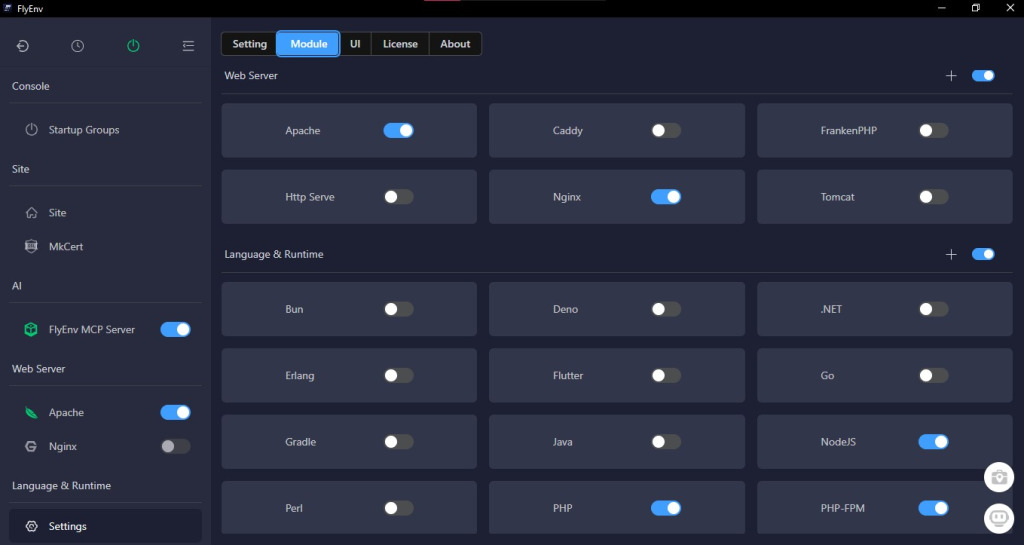Viewport: 1024px width, 545px height.
Task: Disable the PHP module
Action: pyautogui.click(x=665, y=508)
